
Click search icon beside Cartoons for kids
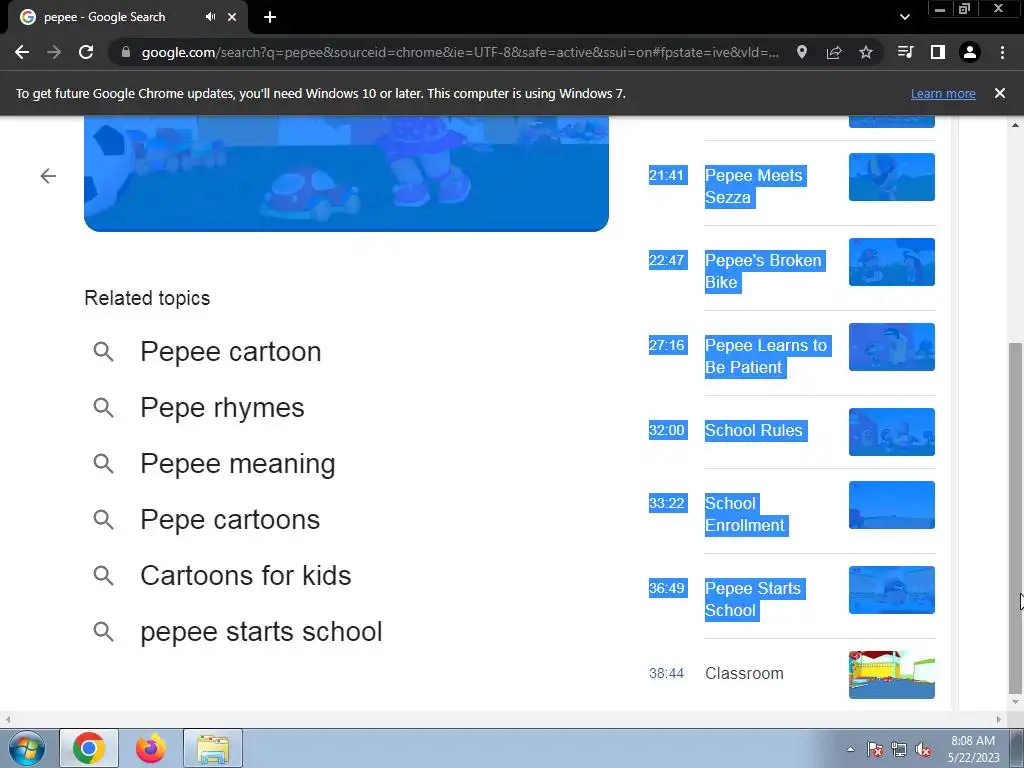[x=103, y=576]
